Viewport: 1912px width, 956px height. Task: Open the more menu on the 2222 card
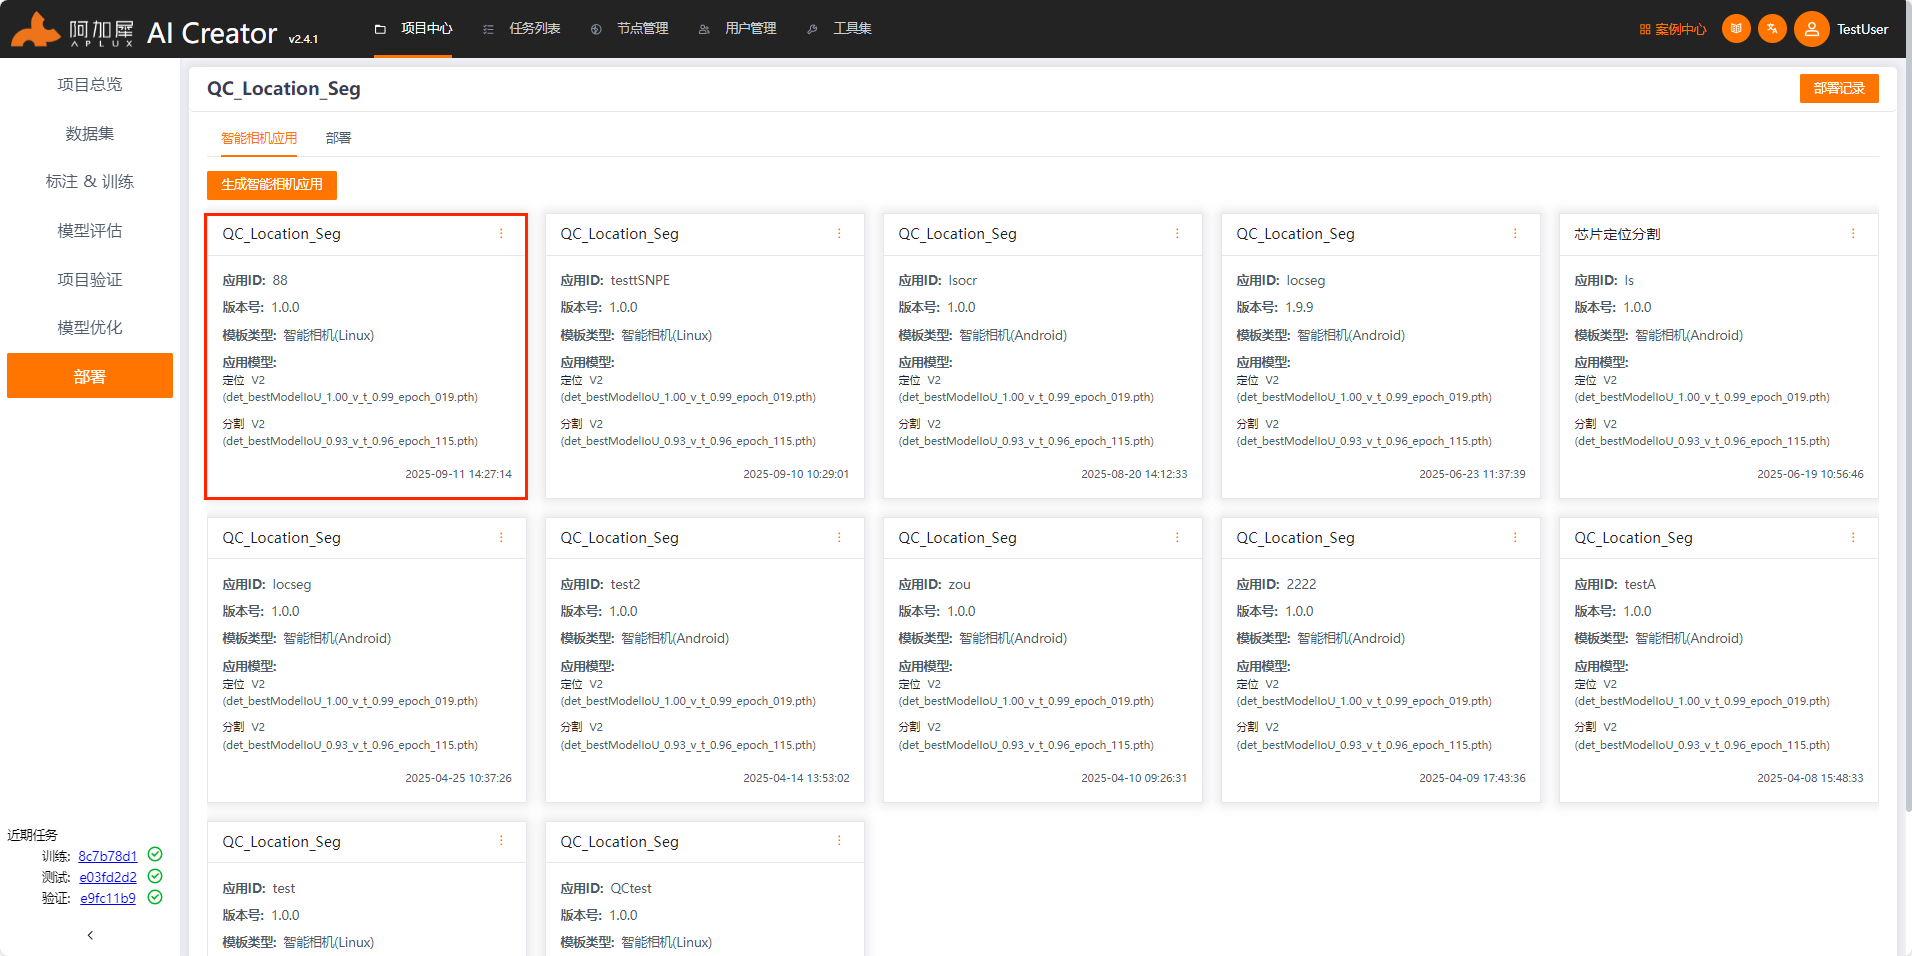pos(1515,537)
